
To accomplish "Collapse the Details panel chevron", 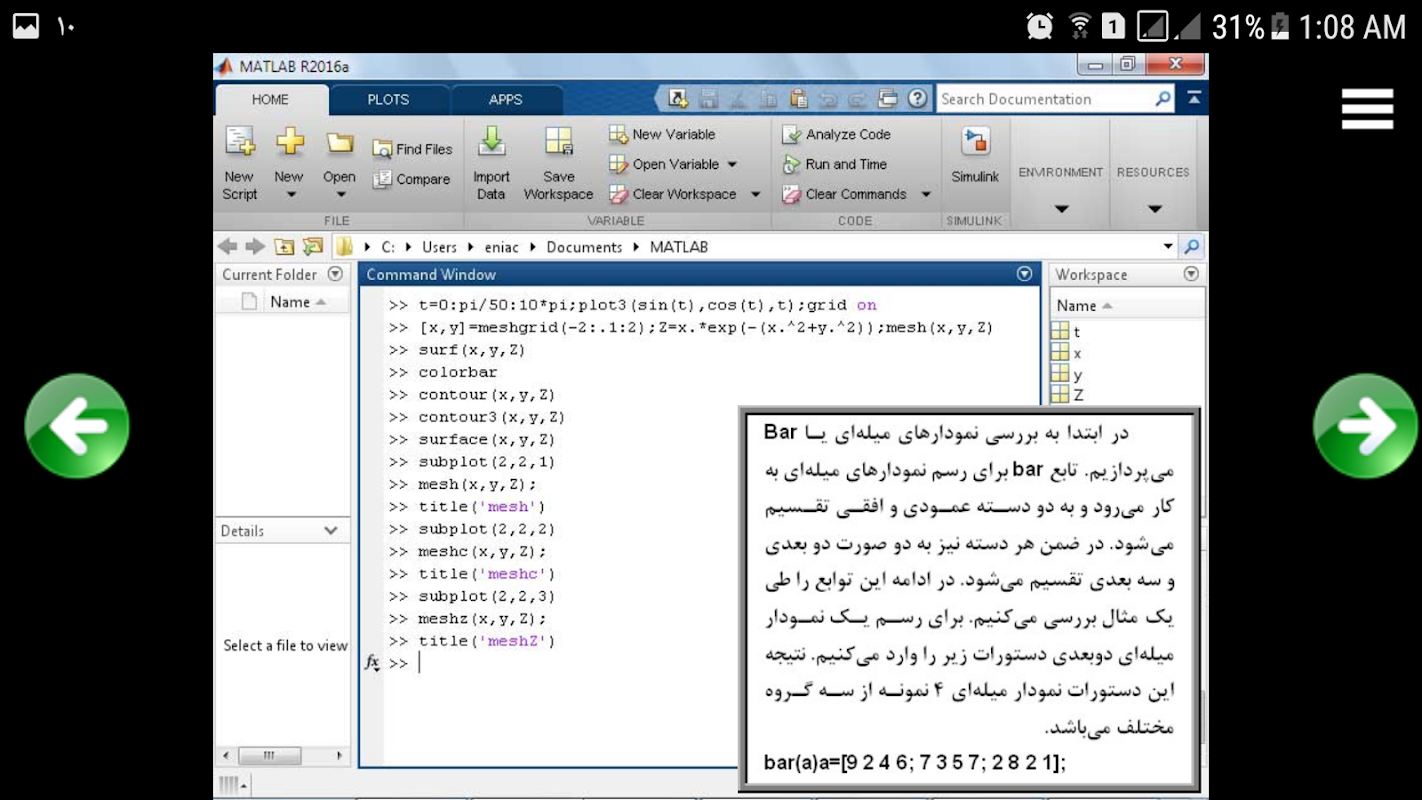I will 331,531.
